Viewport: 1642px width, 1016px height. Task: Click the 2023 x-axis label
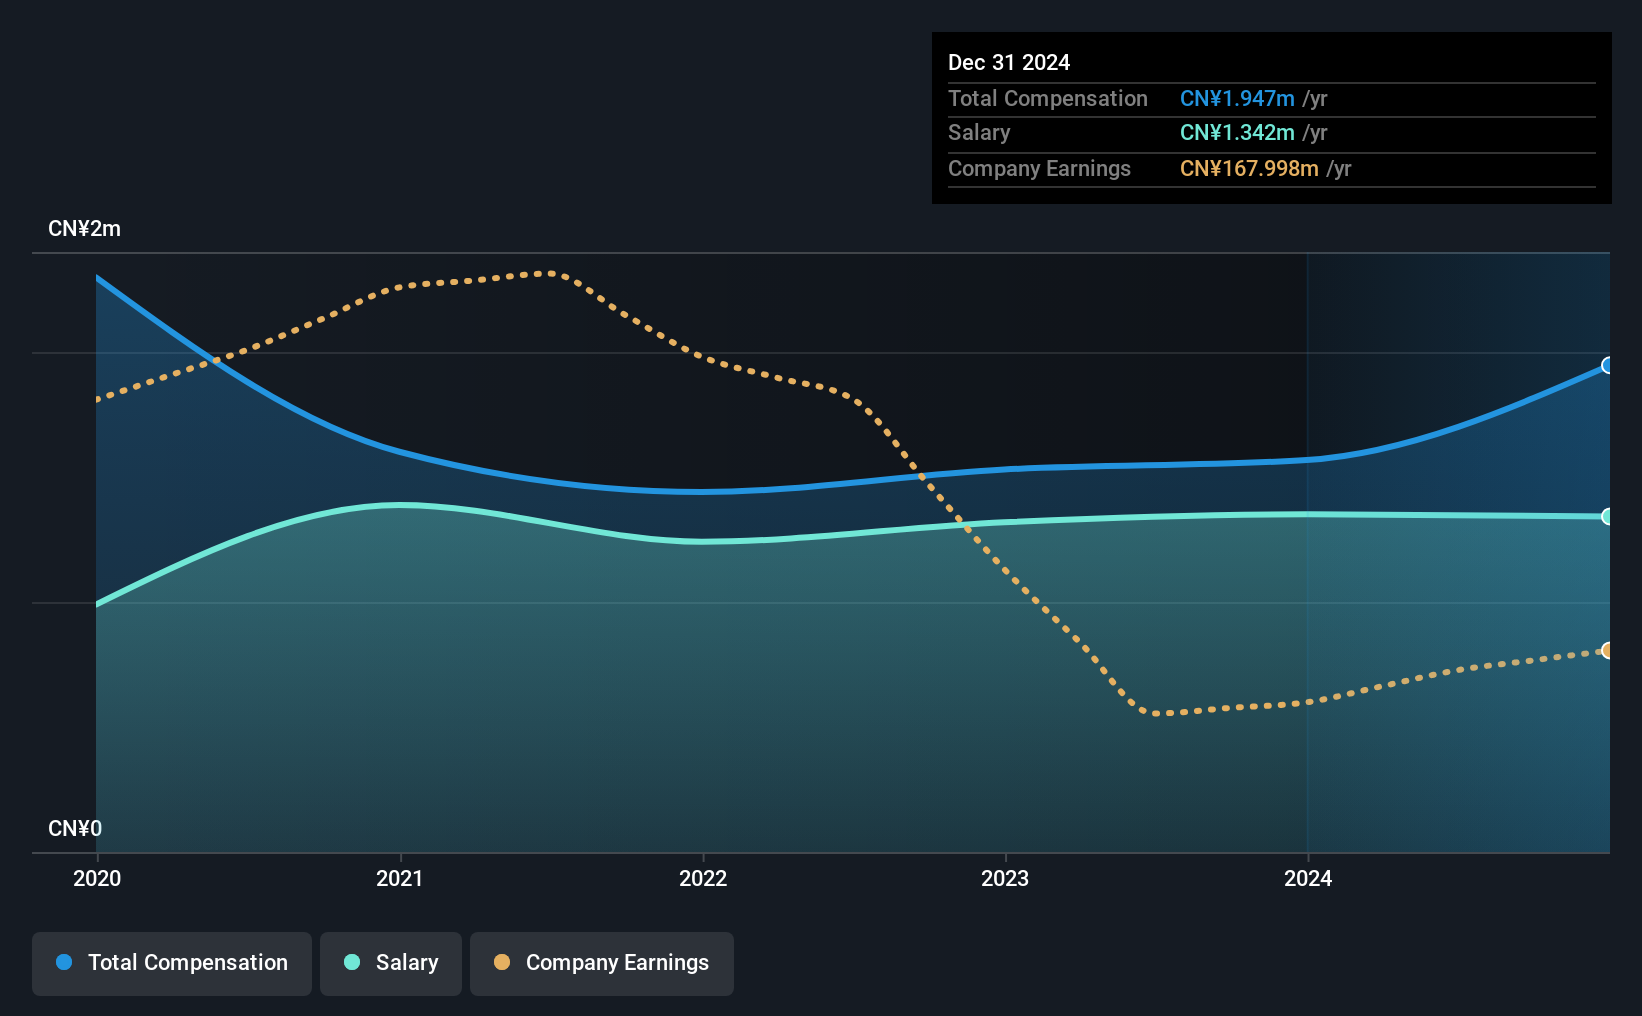[1005, 878]
